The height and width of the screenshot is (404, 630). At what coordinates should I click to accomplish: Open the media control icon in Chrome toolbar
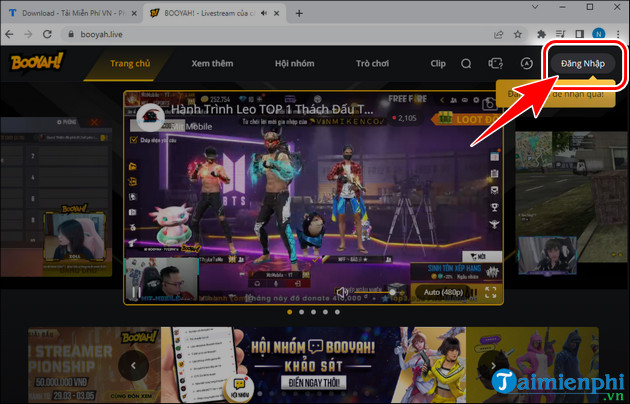click(560, 35)
